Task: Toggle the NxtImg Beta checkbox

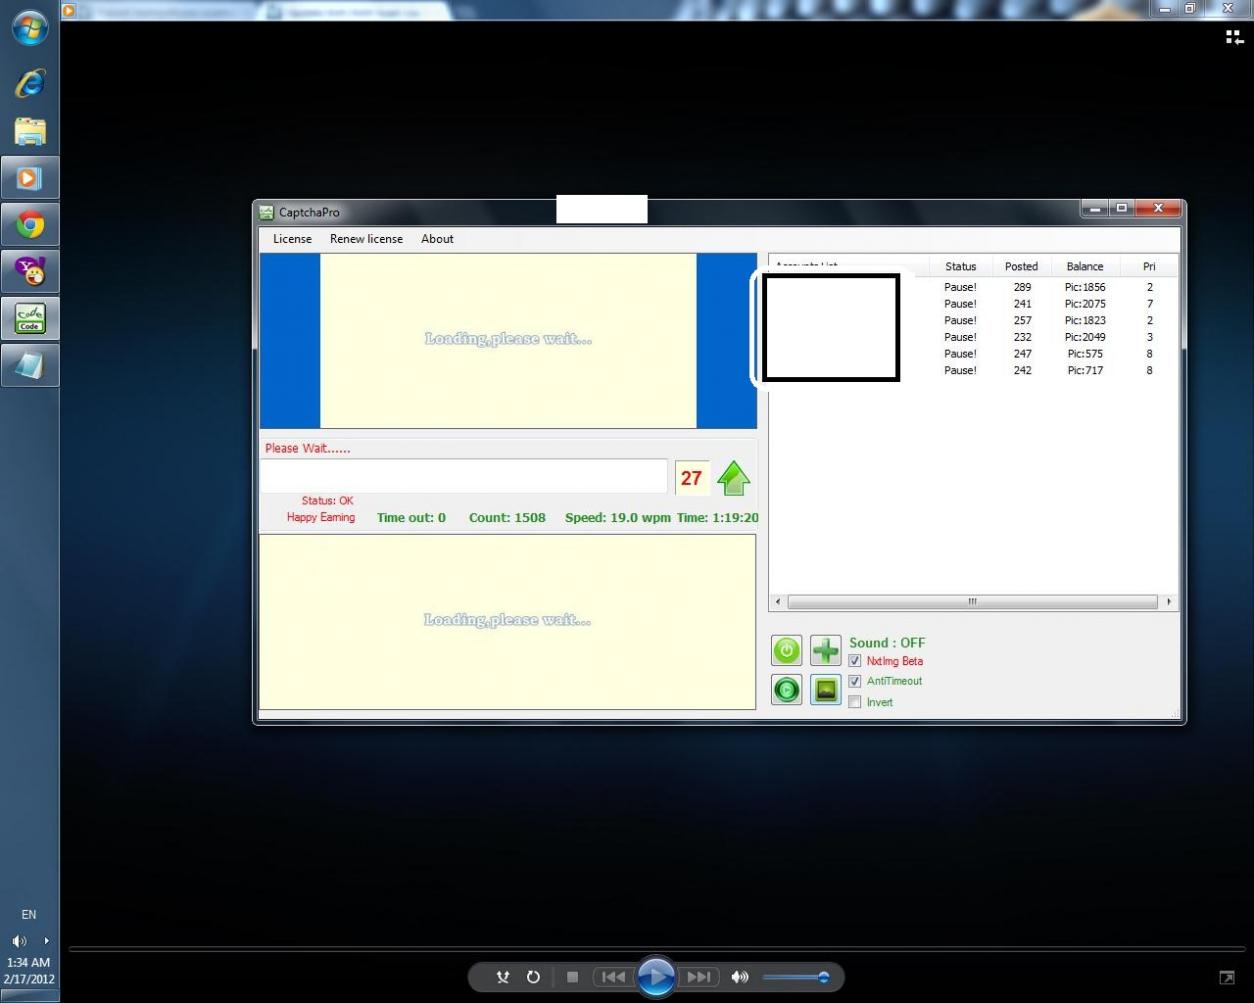Action: 855,661
